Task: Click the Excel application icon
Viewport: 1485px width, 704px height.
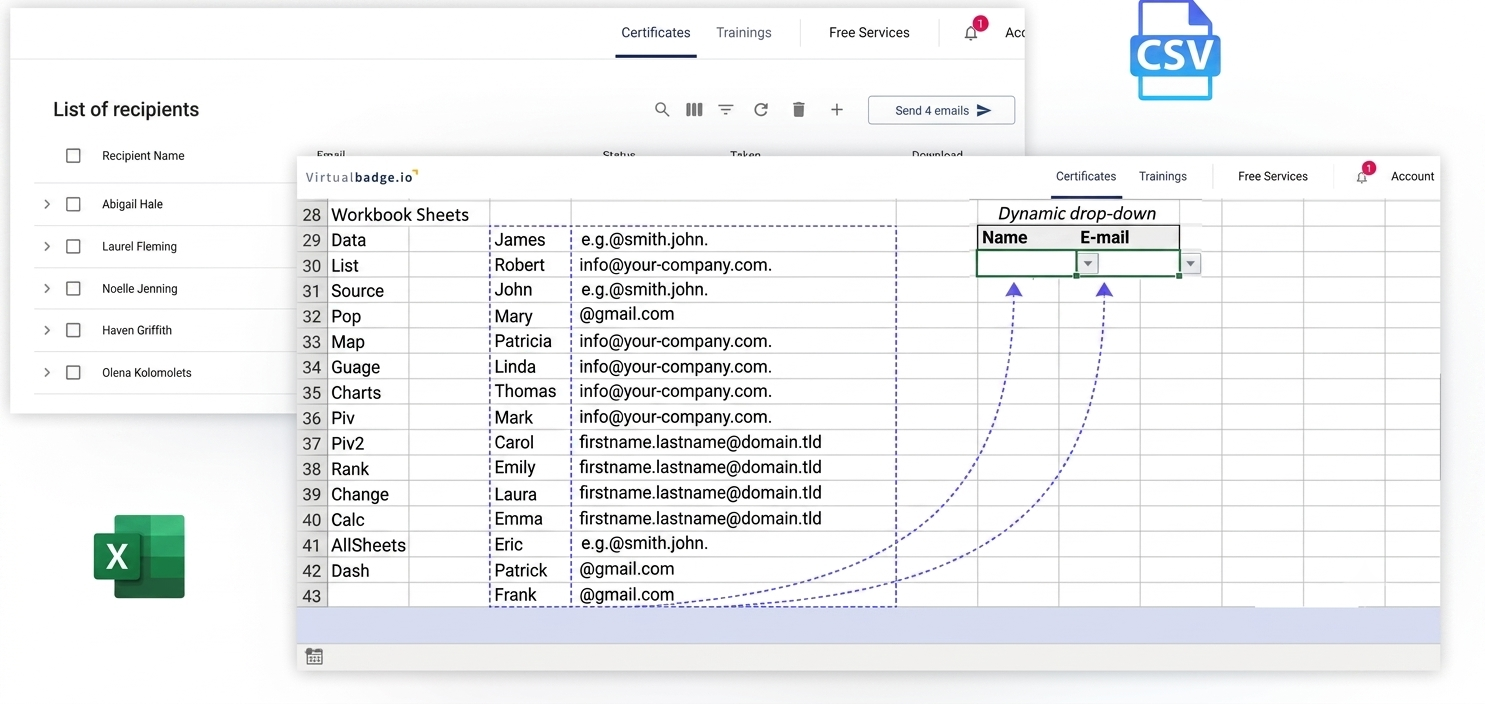Action: click(140, 556)
